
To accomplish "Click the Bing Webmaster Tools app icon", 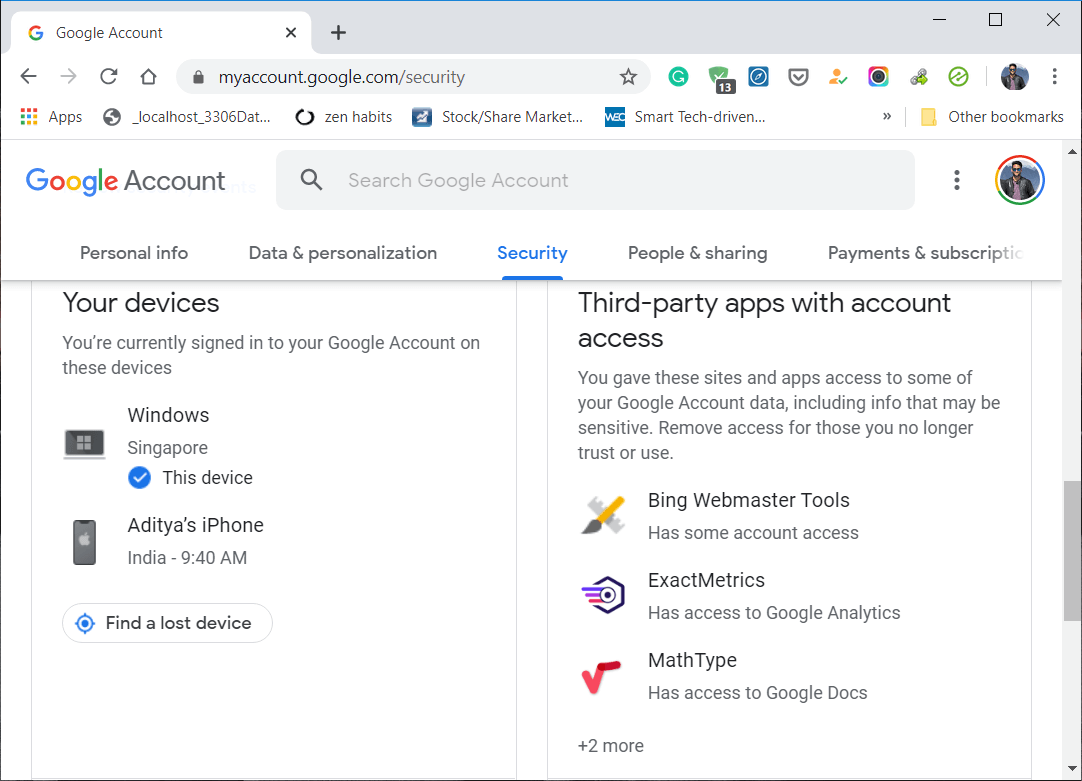I will click(603, 513).
